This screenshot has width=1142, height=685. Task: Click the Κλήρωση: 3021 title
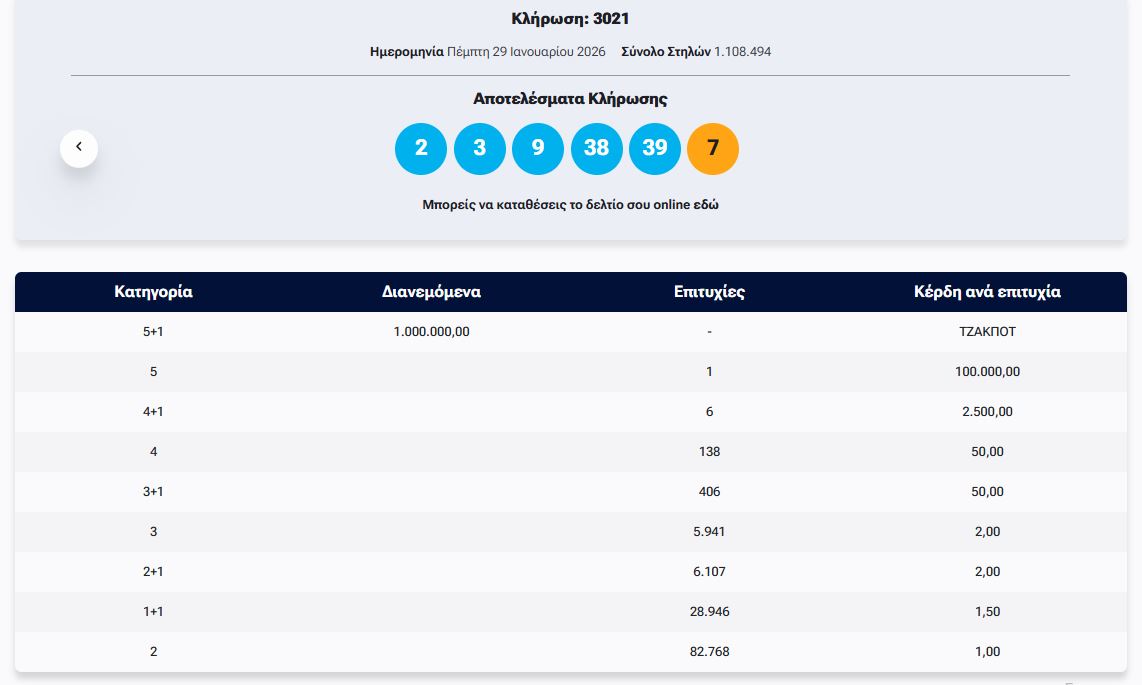tap(570, 19)
